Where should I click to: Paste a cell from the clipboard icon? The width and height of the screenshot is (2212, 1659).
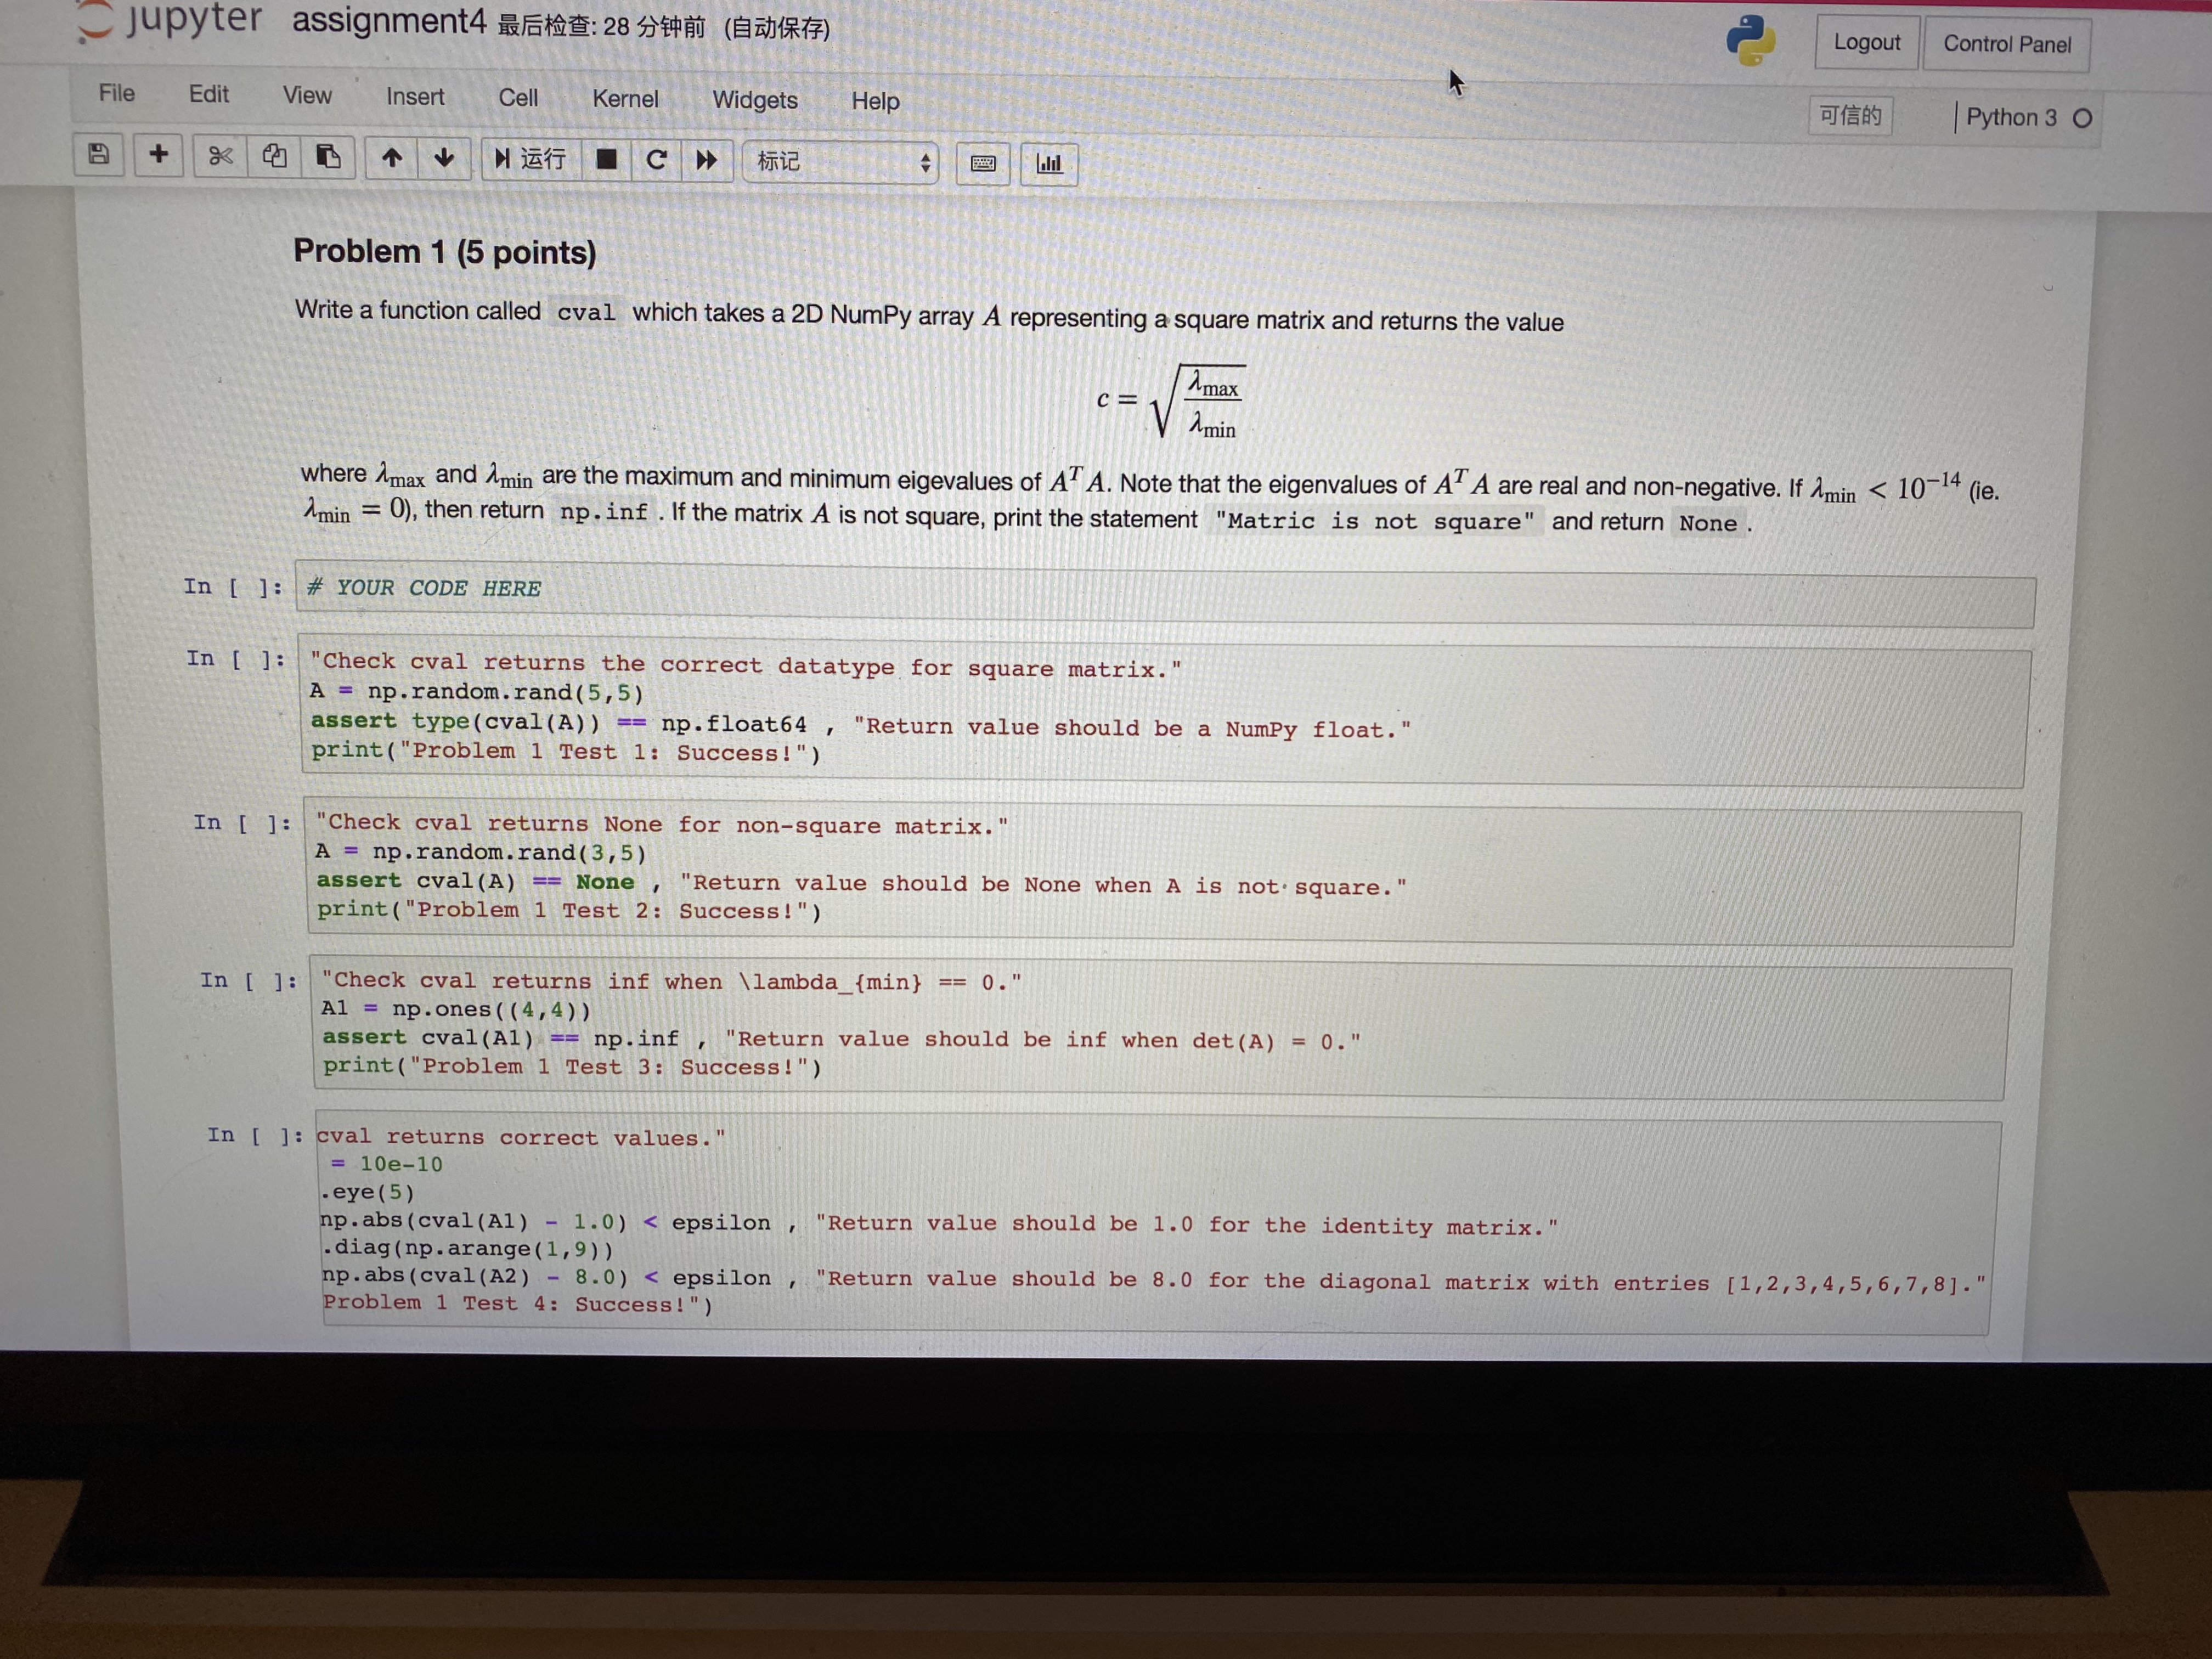(x=329, y=157)
